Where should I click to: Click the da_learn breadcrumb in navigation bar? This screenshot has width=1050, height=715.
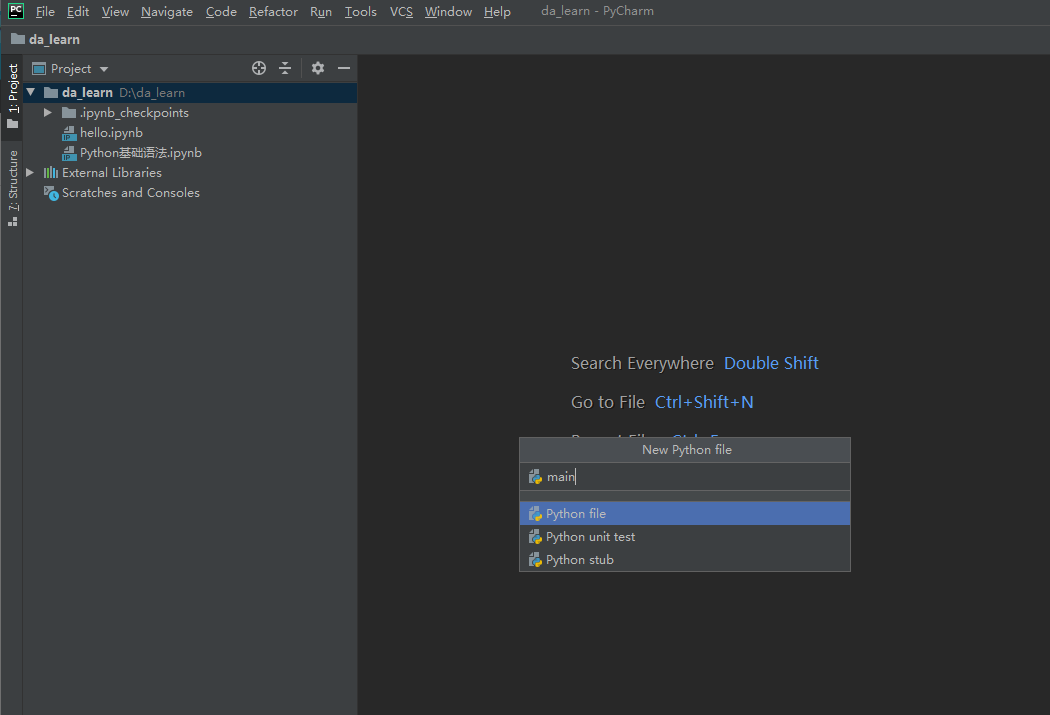click(x=46, y=39)
